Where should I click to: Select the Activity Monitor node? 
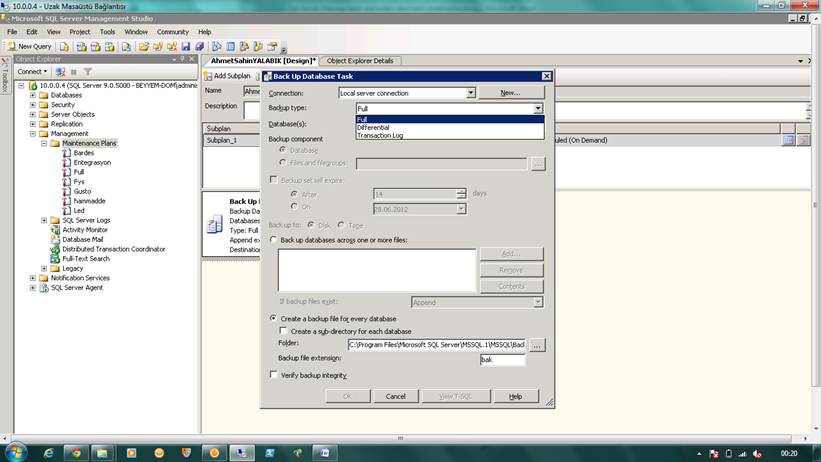click(84, 230)
